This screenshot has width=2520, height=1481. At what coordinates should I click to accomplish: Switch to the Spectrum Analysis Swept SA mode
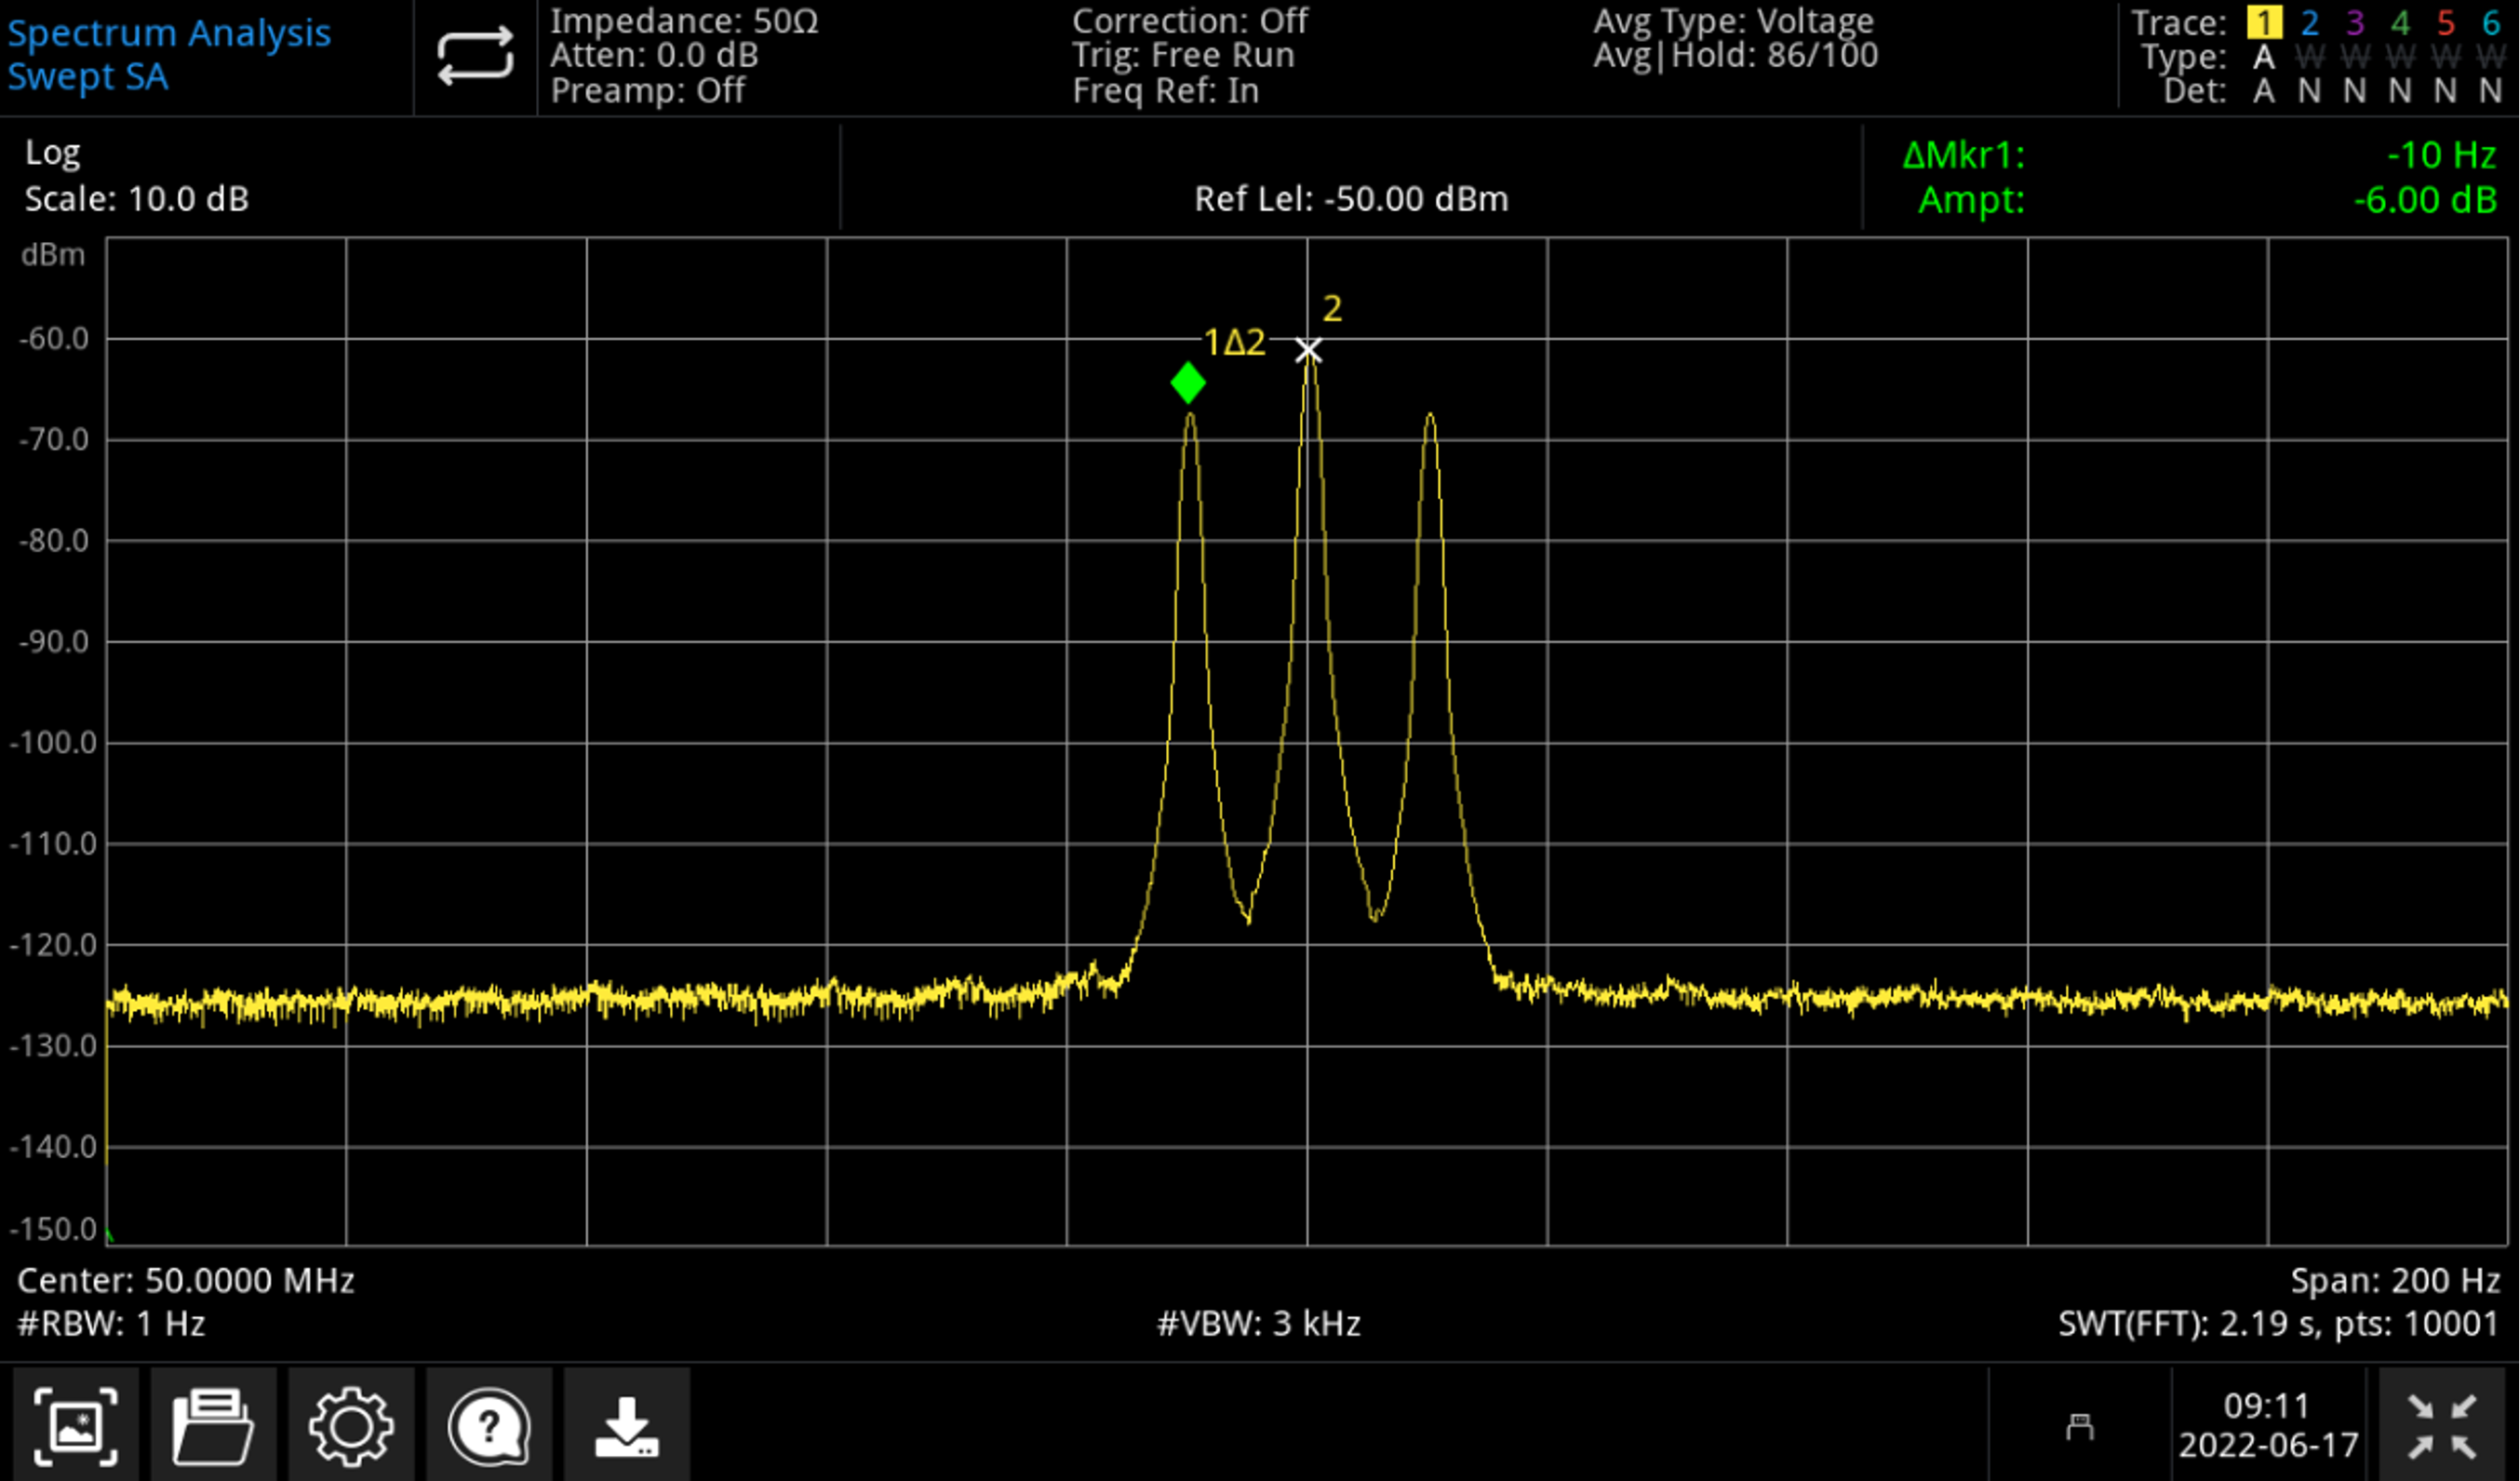(x=168, y=55)
